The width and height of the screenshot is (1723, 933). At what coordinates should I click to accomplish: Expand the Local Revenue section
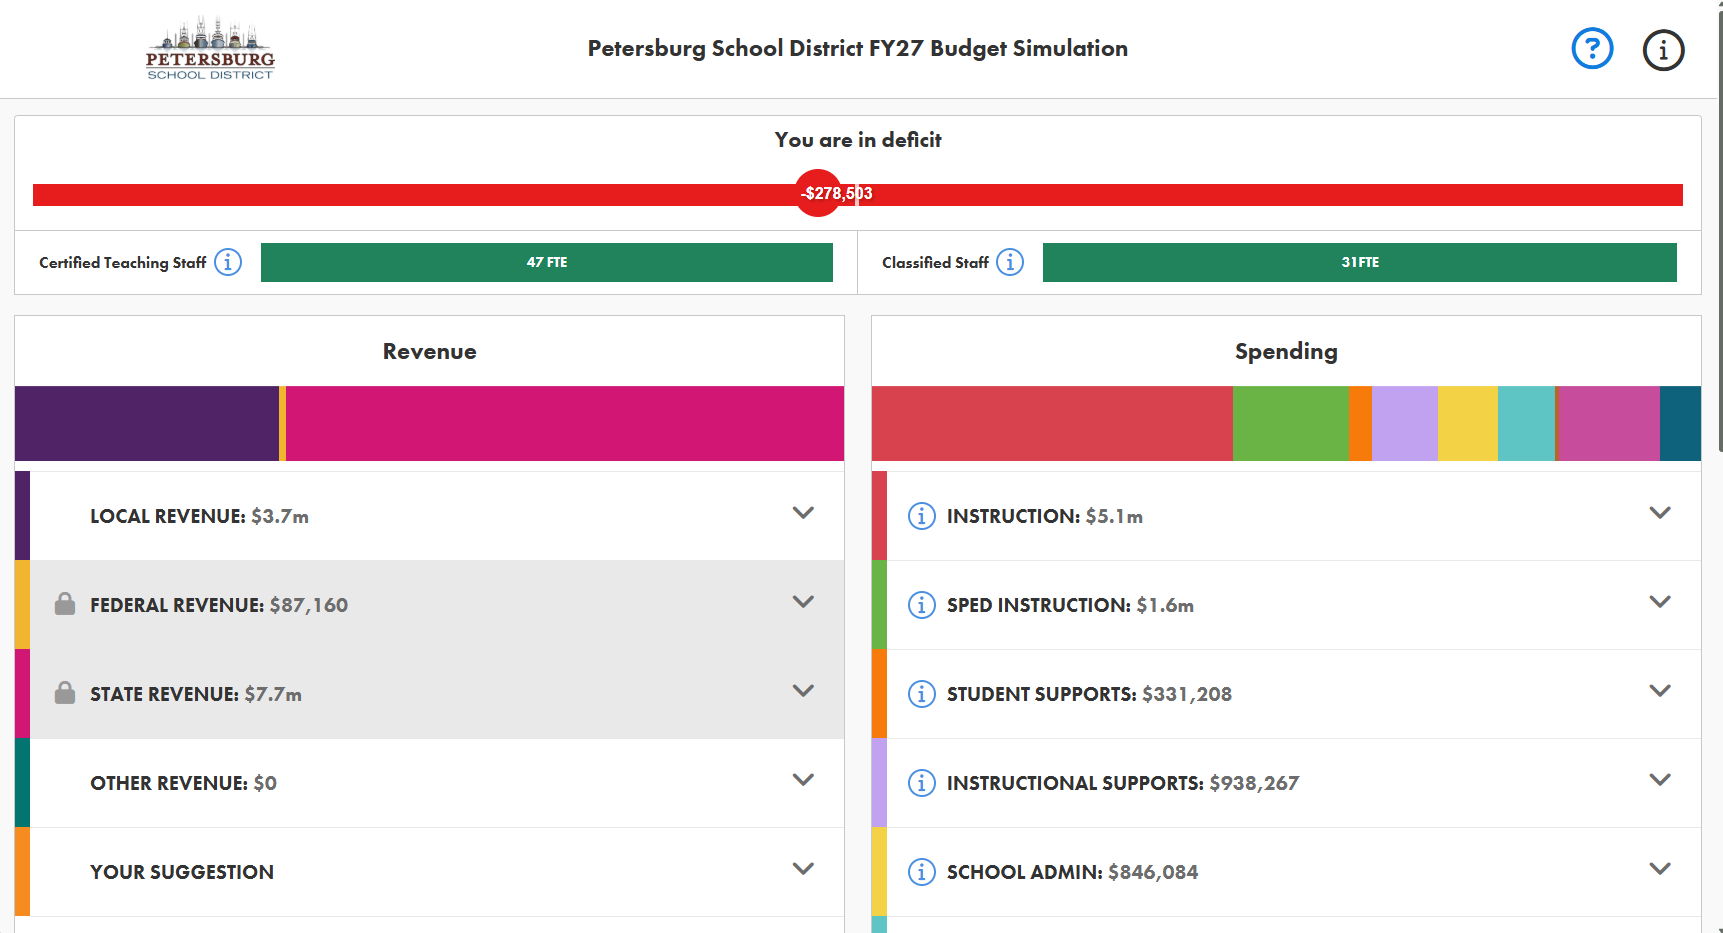802,513
